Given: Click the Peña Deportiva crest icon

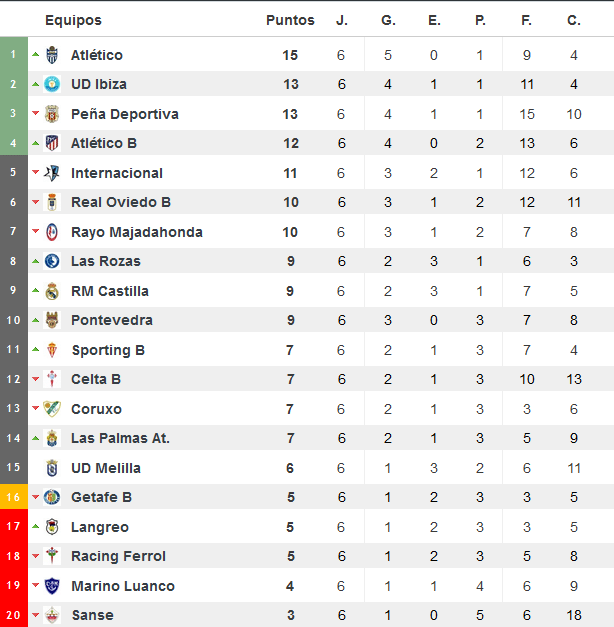Looking at the screenshot, I should click(x=52, y=114).
